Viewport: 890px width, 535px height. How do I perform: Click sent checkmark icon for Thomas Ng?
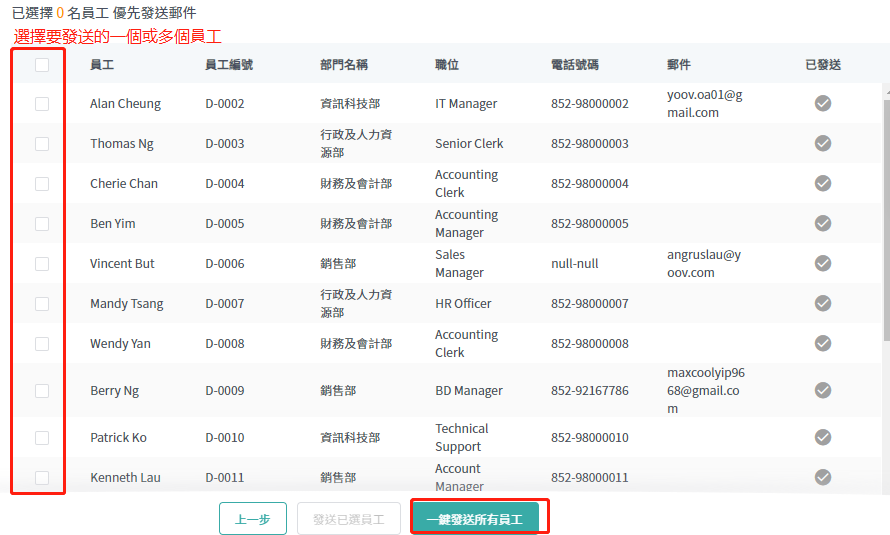[x=823, y=143]
